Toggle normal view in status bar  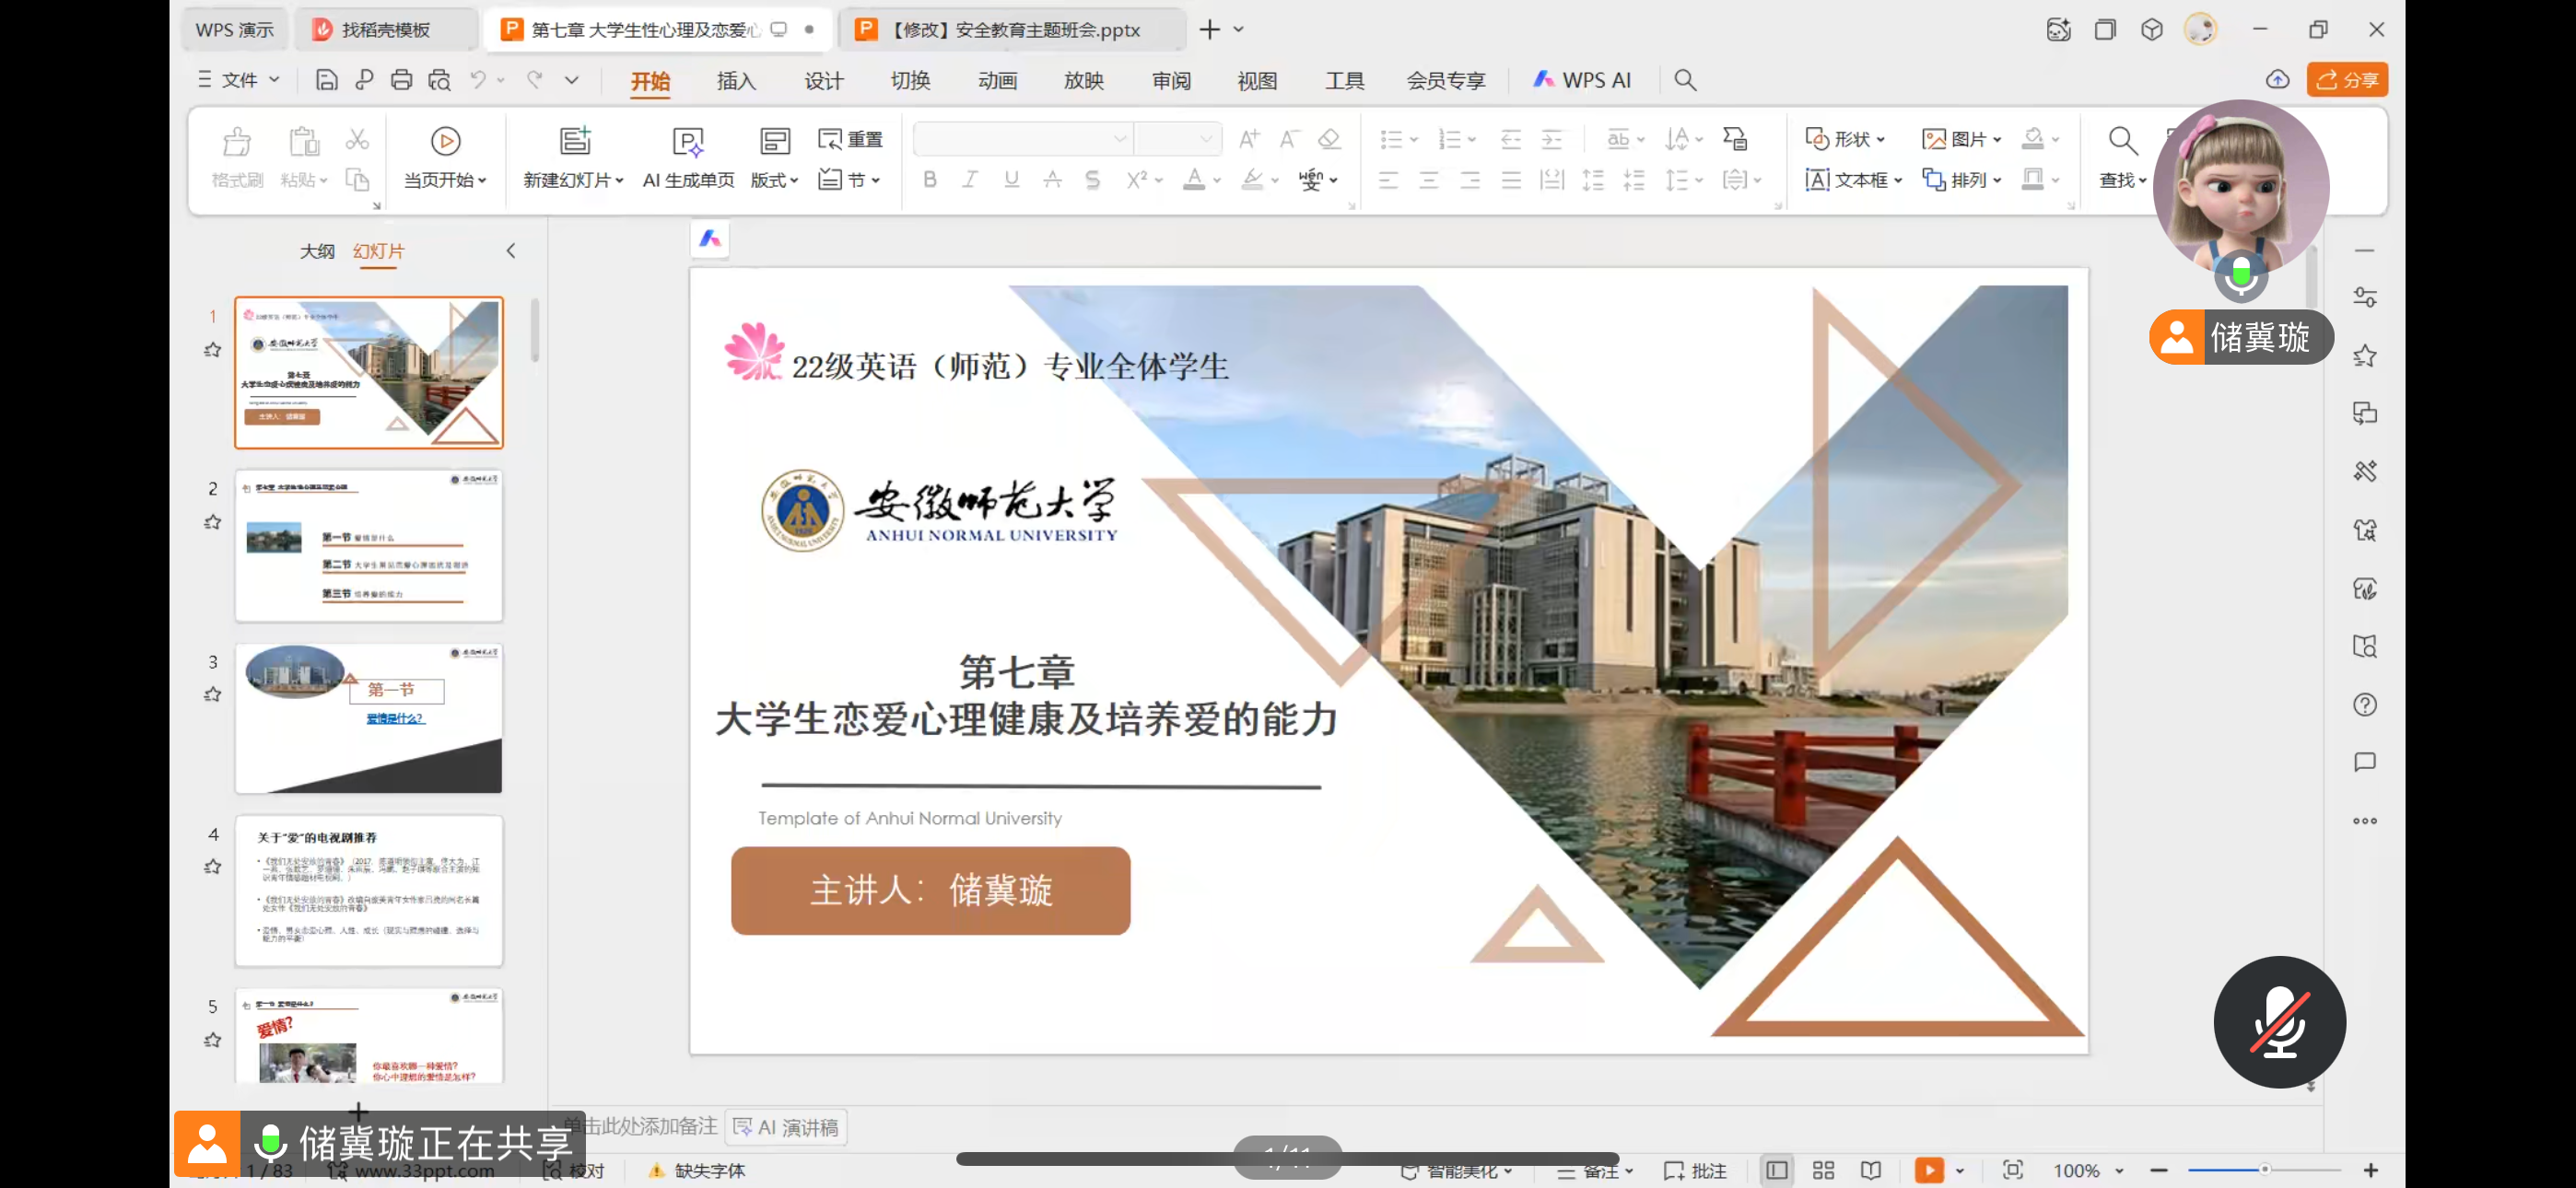[1777, 1170]
